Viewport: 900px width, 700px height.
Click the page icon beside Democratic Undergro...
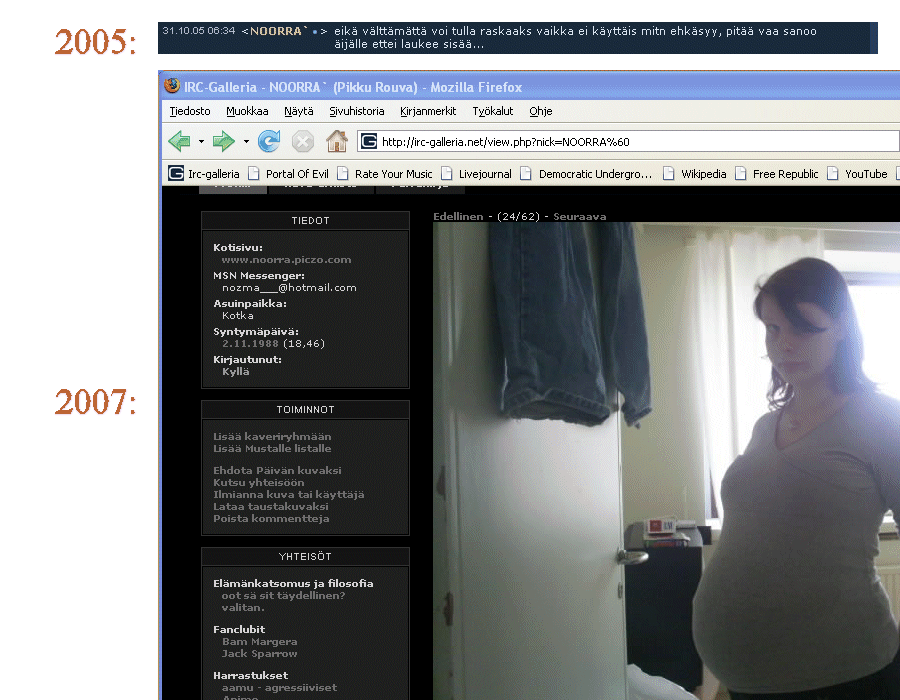point(526,173)
